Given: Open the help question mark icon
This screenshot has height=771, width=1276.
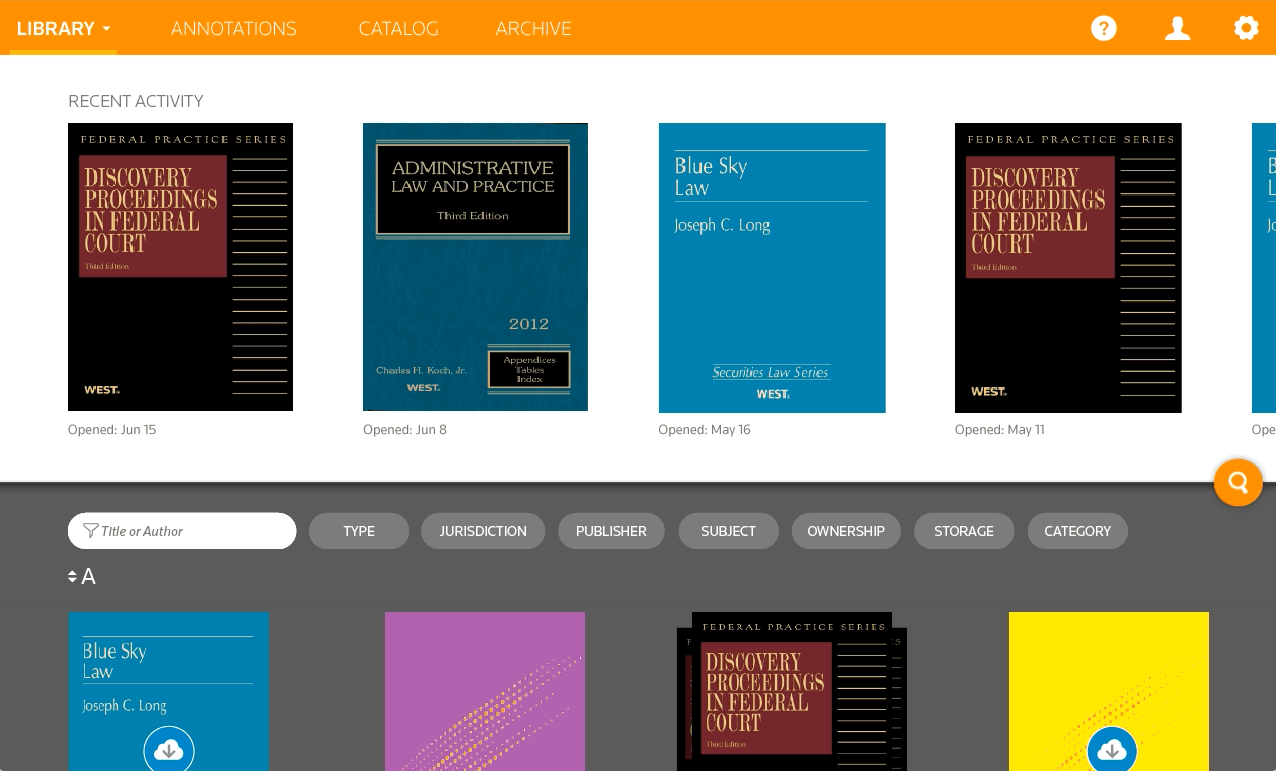Looking at the screenshot, I should click(x=1104, y=28).
